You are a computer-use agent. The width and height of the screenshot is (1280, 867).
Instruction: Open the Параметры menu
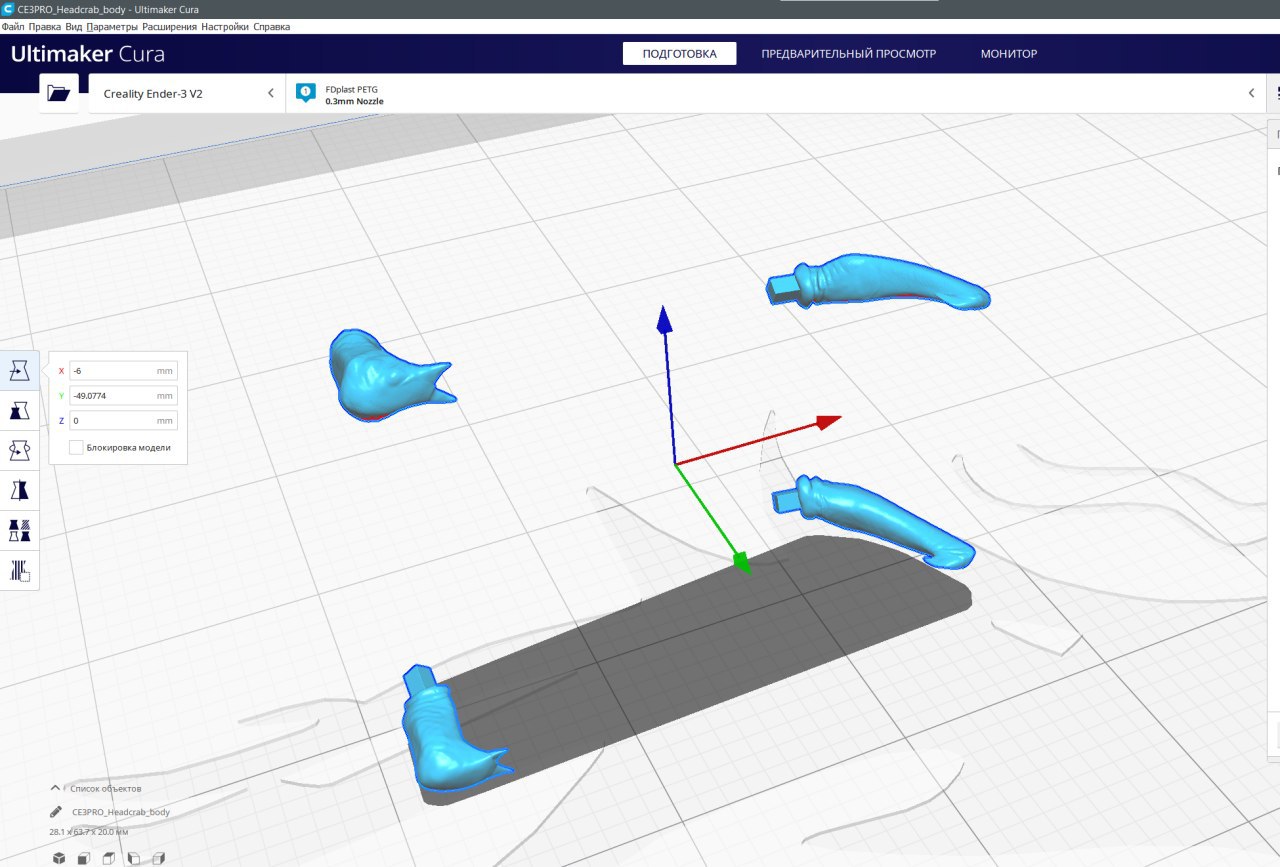(112, 27)
